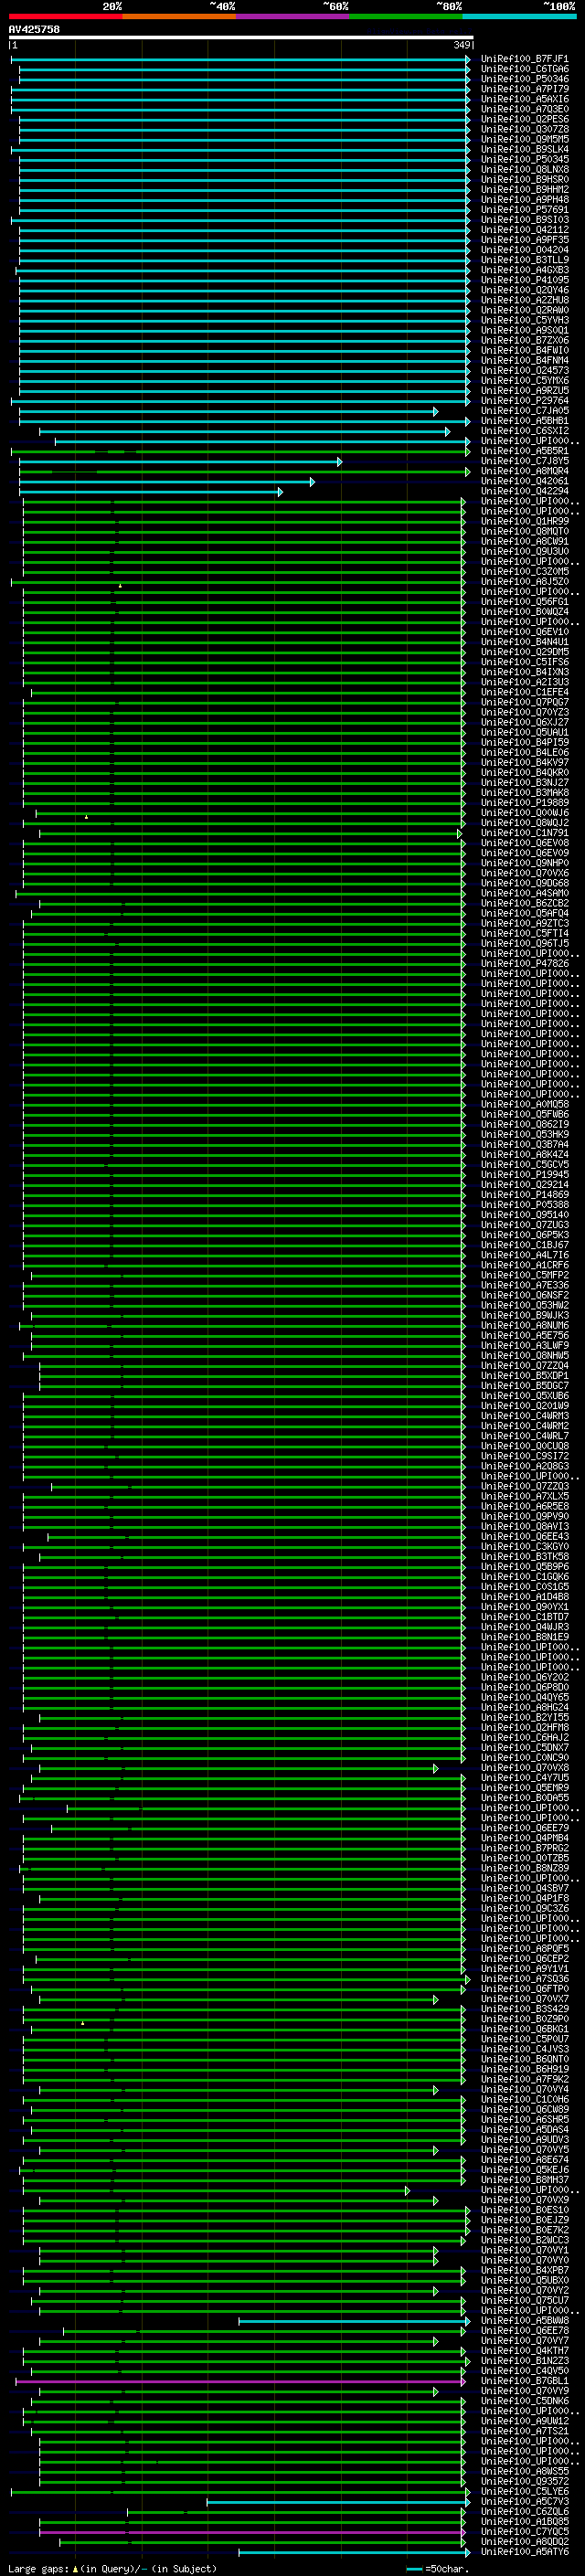Click the Large gaps legend text
Screen dimensions: 585x2576
point(112,2568)
